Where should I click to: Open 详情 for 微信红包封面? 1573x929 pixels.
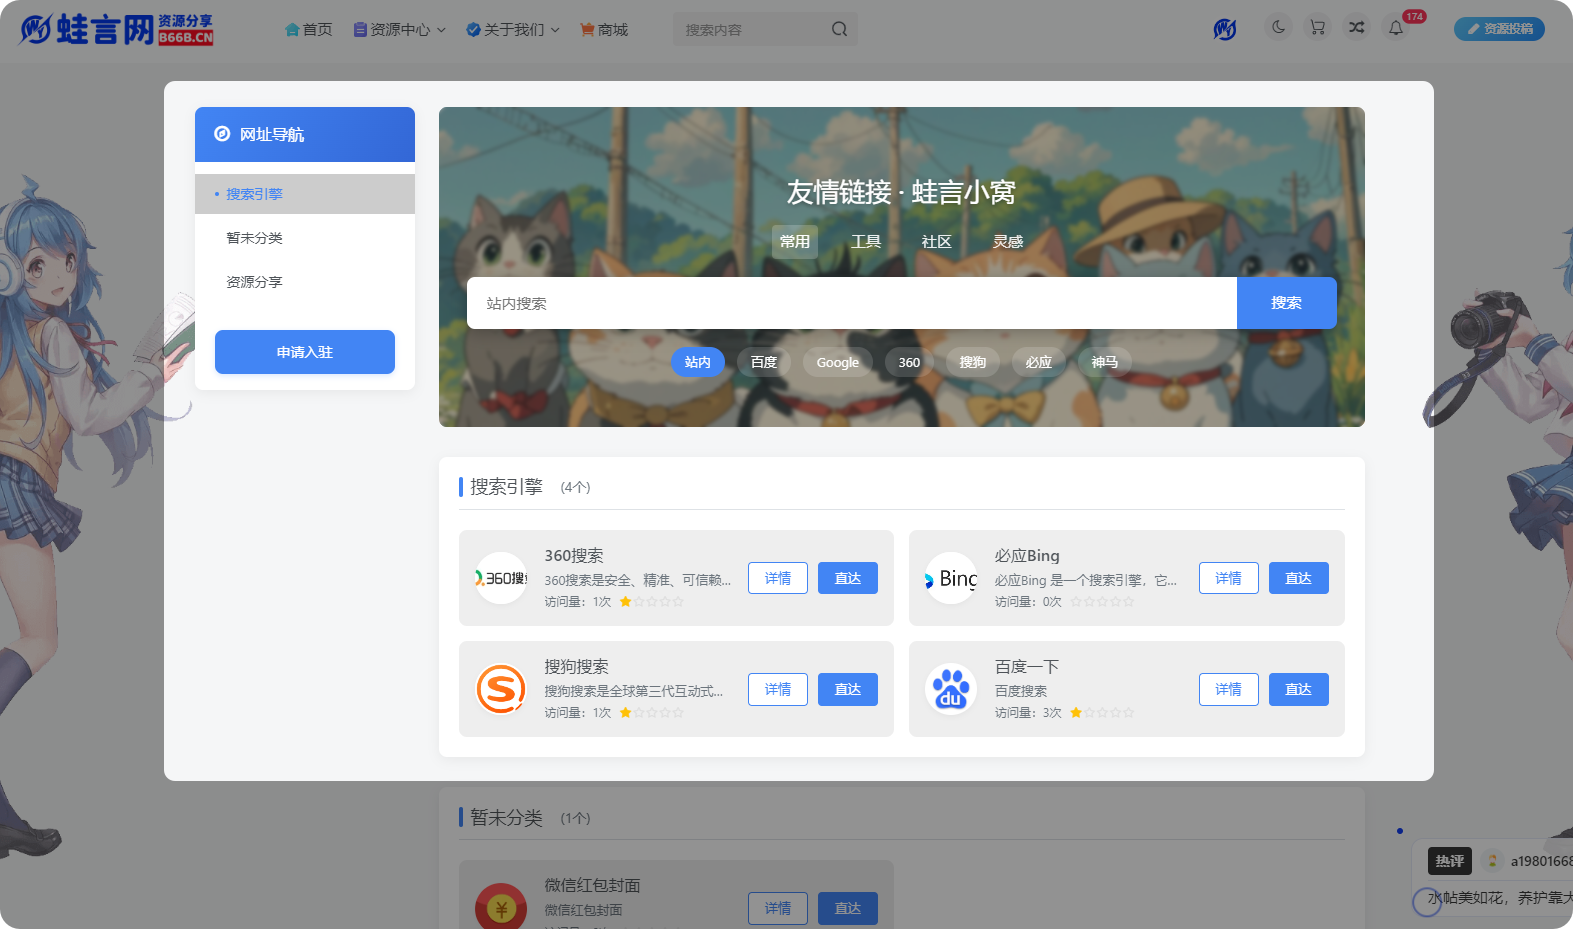pos(778,908)
